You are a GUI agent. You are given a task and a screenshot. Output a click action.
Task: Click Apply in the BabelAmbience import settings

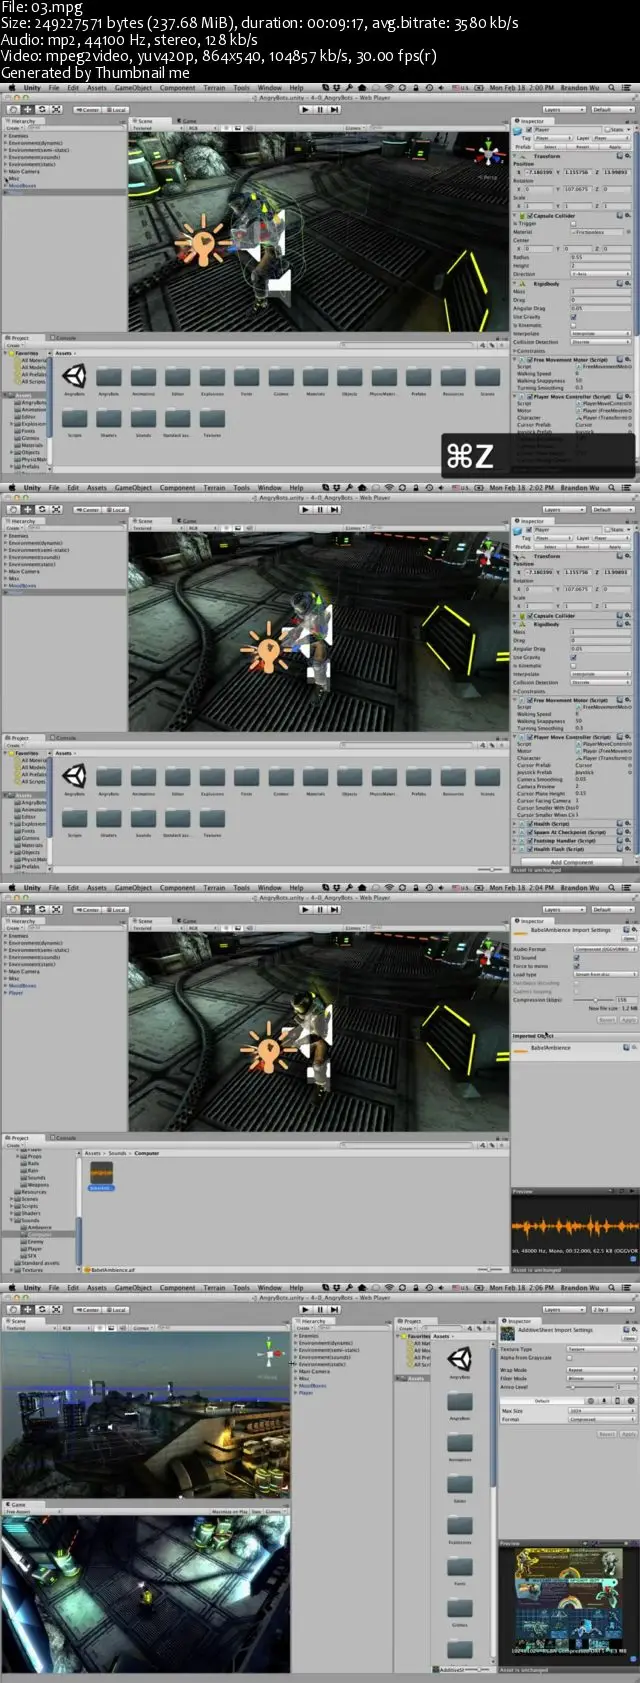628,1020
